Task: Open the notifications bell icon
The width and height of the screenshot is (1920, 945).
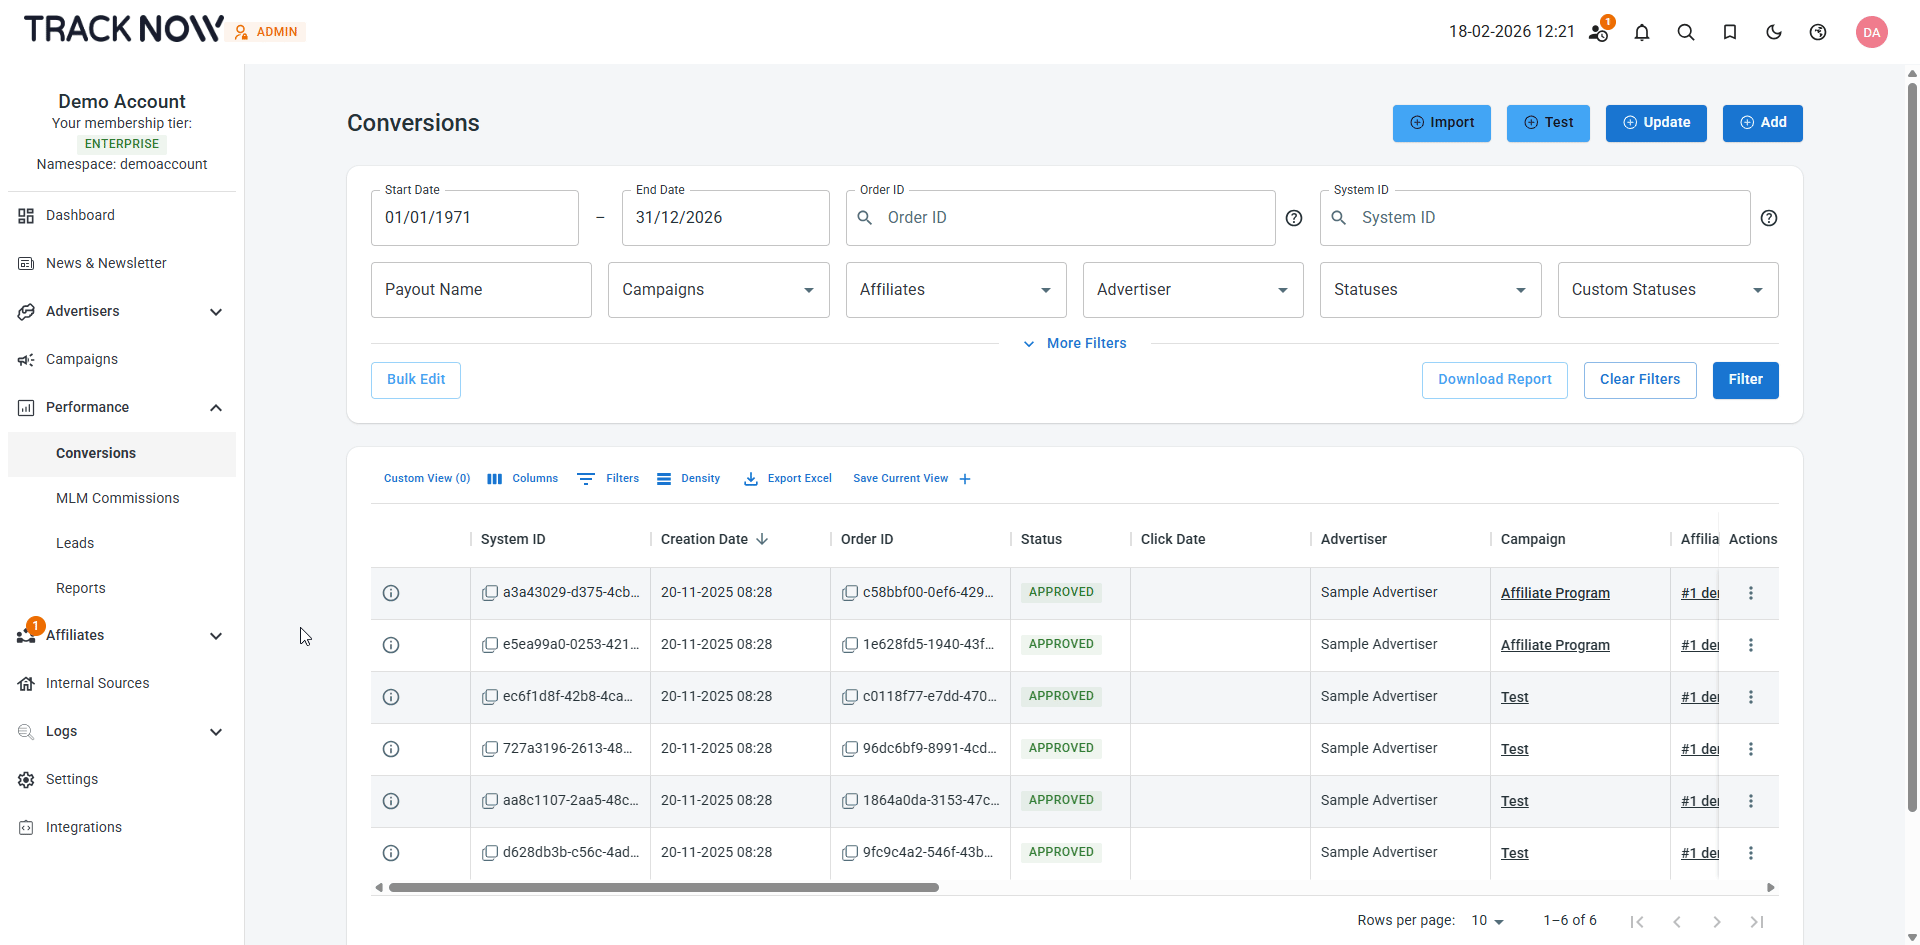Action: tap(1642, 32)
